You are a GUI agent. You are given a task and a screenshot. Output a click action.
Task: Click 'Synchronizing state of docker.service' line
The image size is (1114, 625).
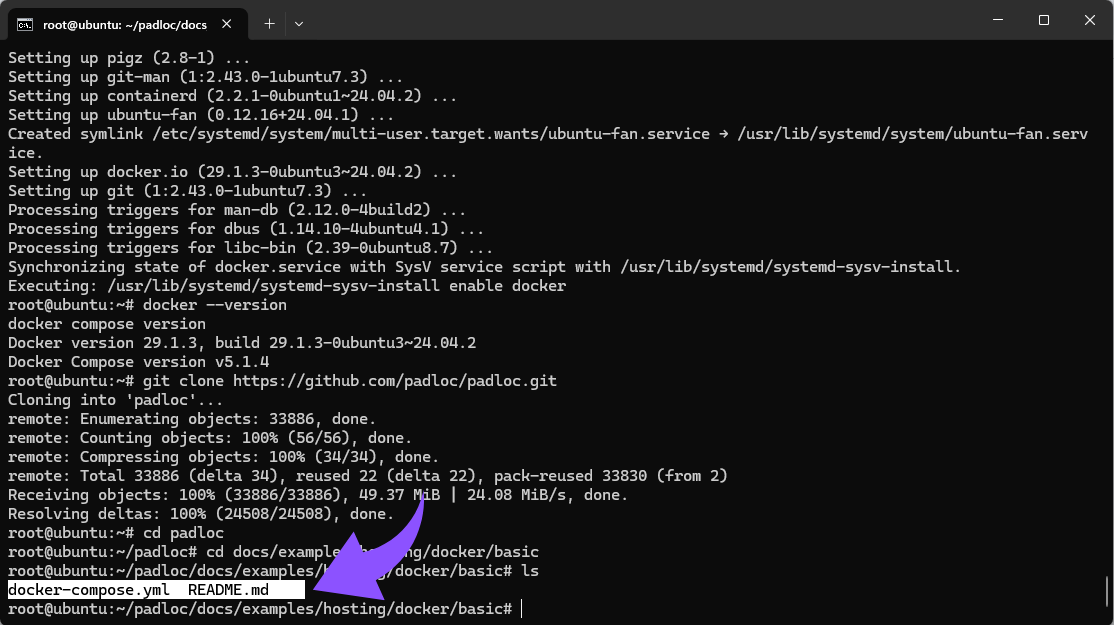[x=485, y=267]
